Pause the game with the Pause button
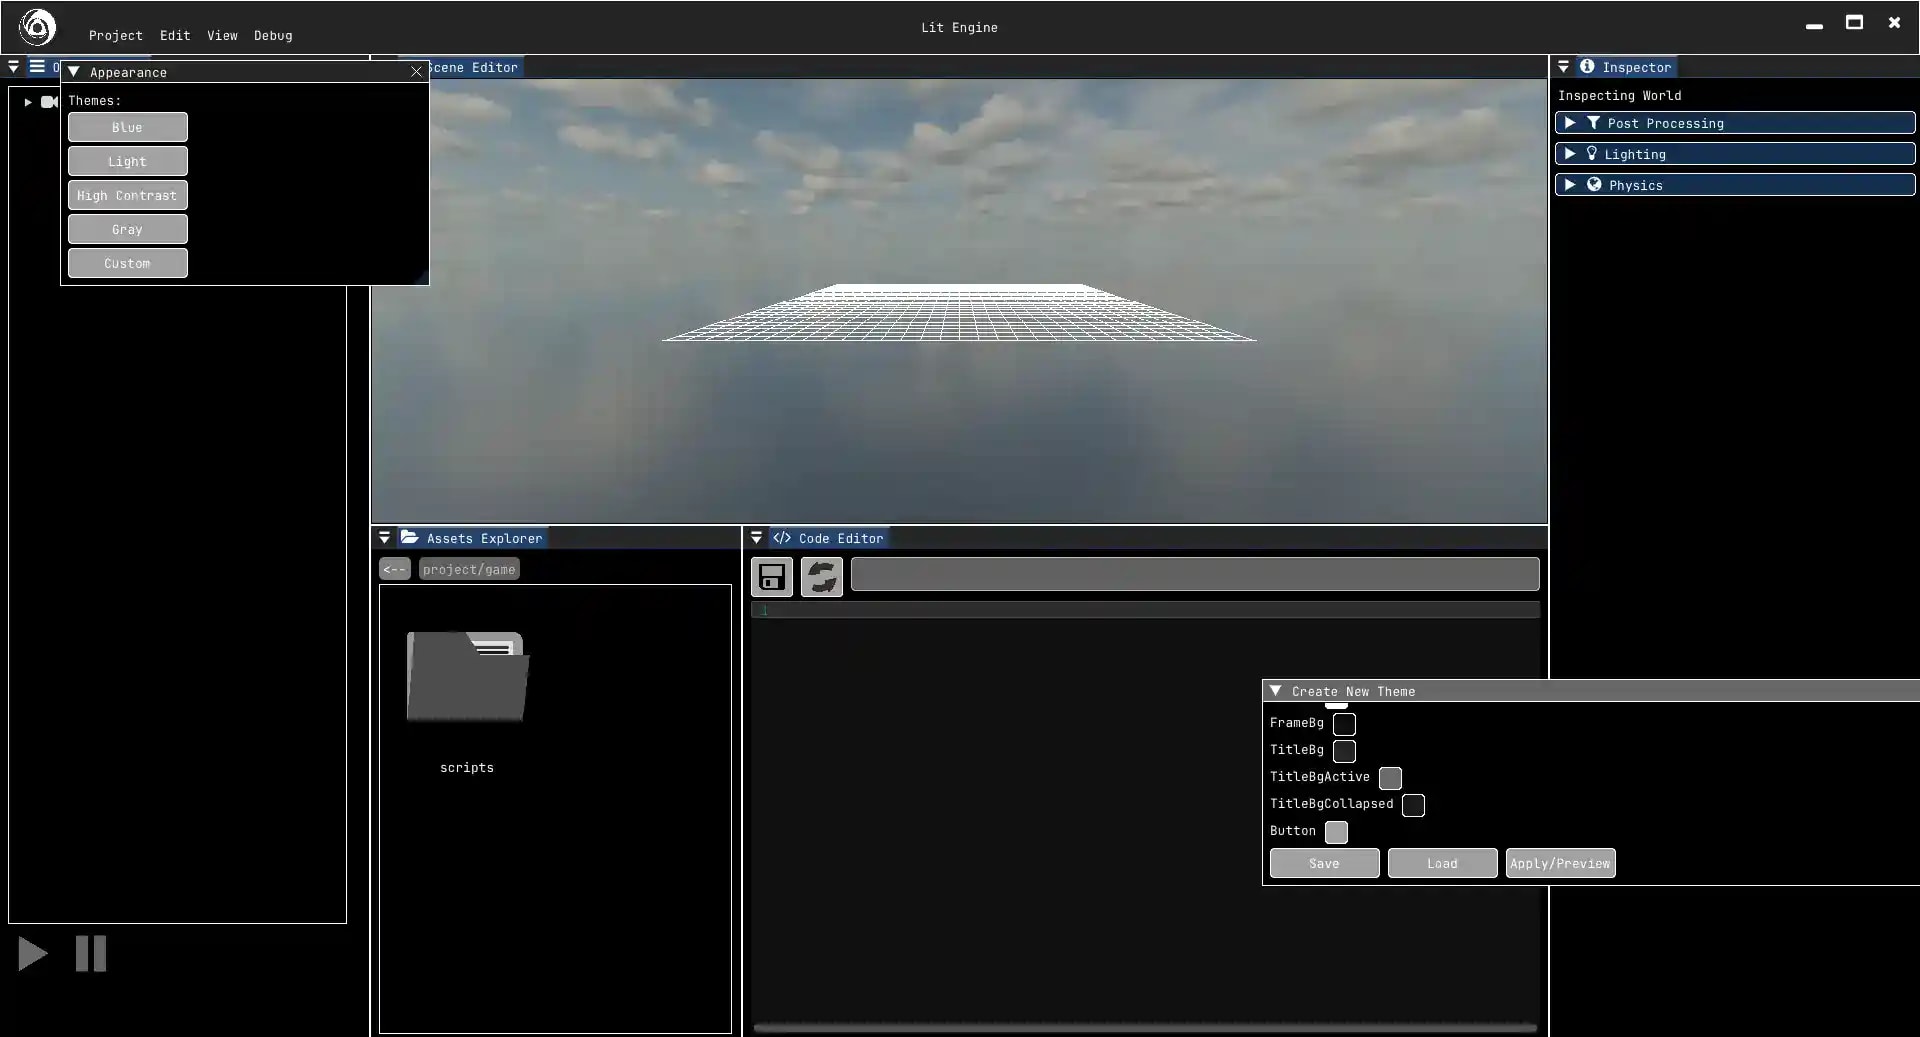Viewport: 1920px width, 1037px height. click(91, 953)
